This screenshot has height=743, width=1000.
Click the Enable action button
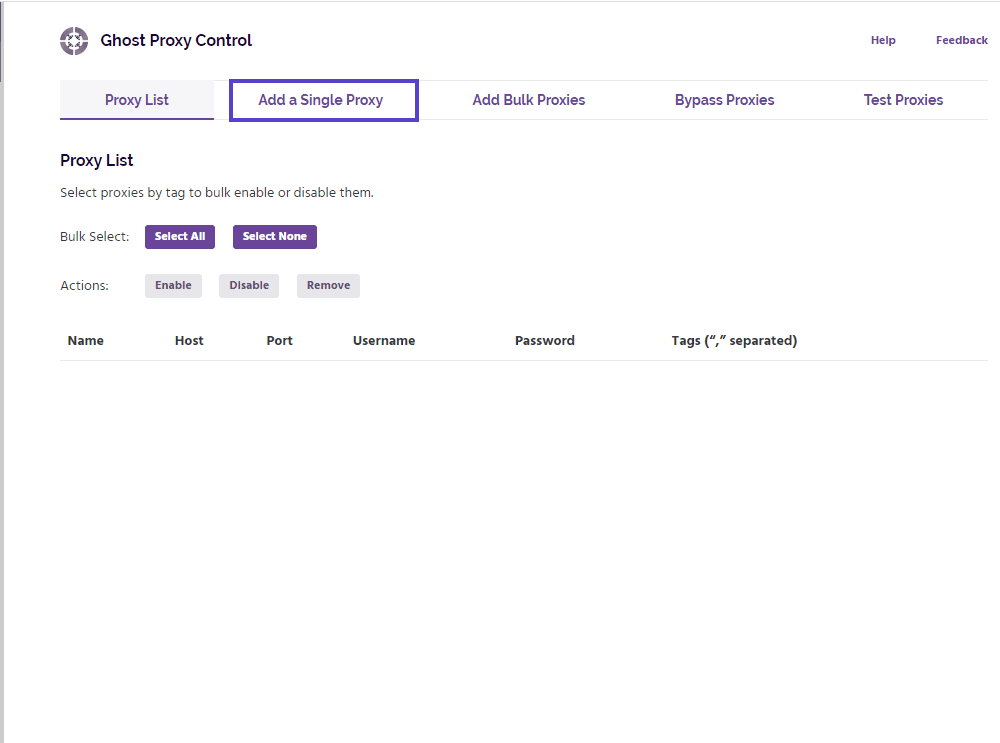pyautogui.click(x=173, y=286)
